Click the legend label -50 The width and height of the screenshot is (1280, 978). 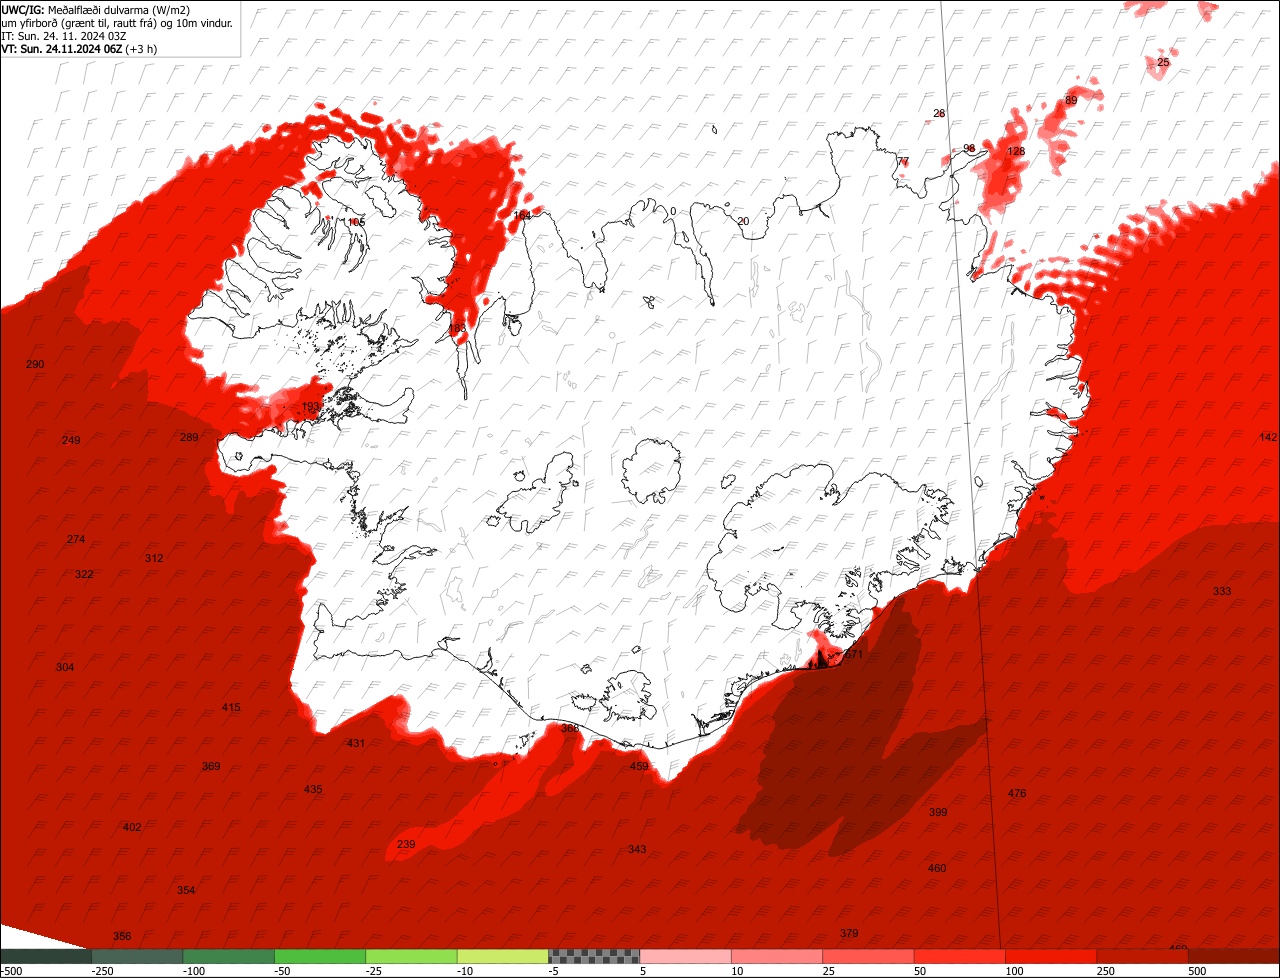click(283, 971)
